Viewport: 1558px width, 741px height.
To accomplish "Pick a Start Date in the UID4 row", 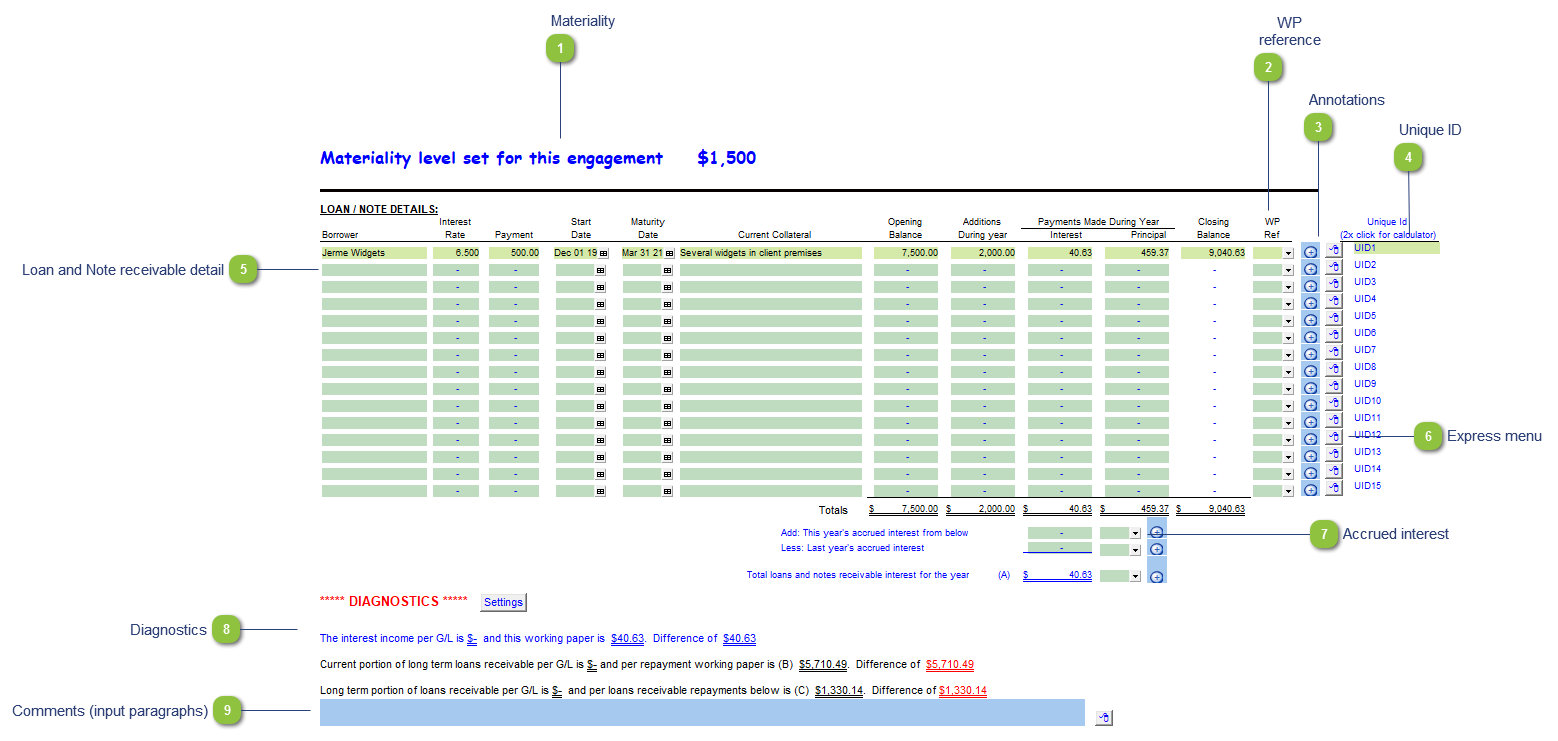I will pyautogui.click(x=601, y=304).
